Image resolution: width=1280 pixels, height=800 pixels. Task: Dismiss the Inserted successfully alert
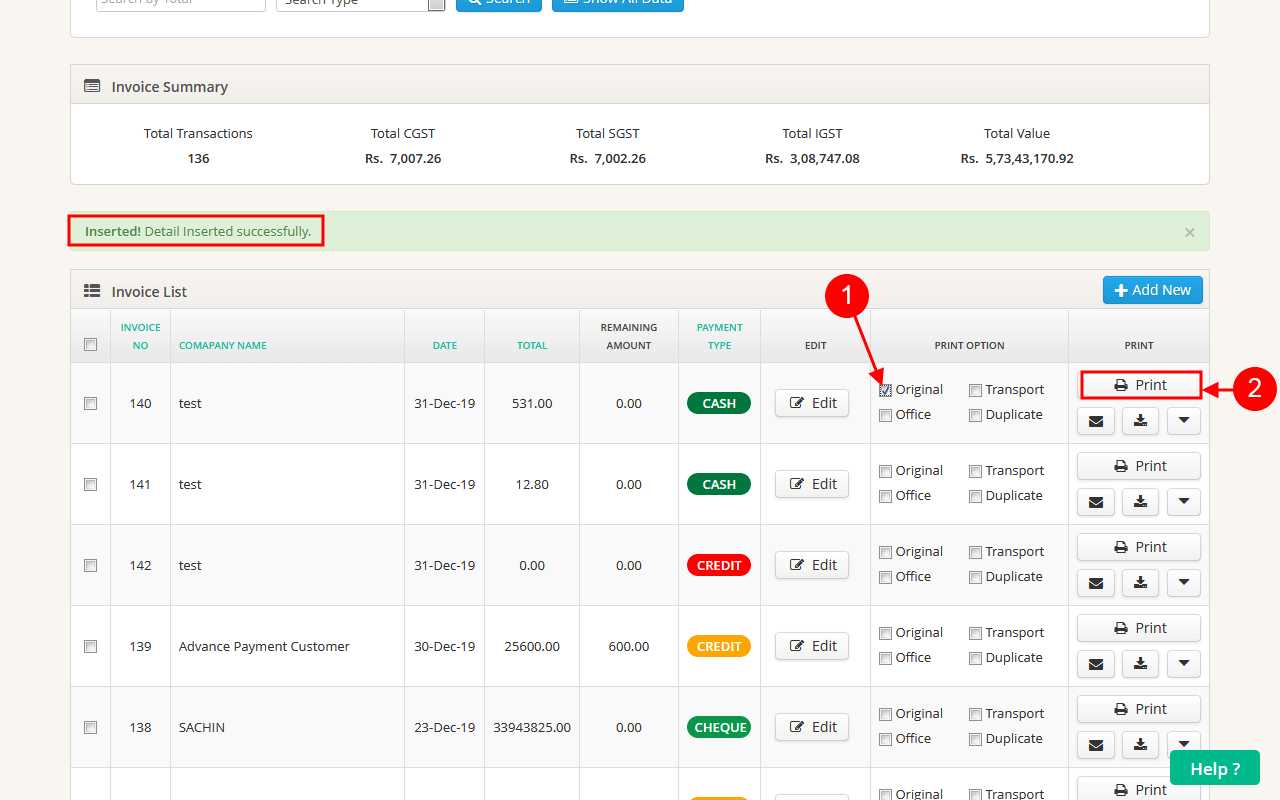coord(1189,232)
